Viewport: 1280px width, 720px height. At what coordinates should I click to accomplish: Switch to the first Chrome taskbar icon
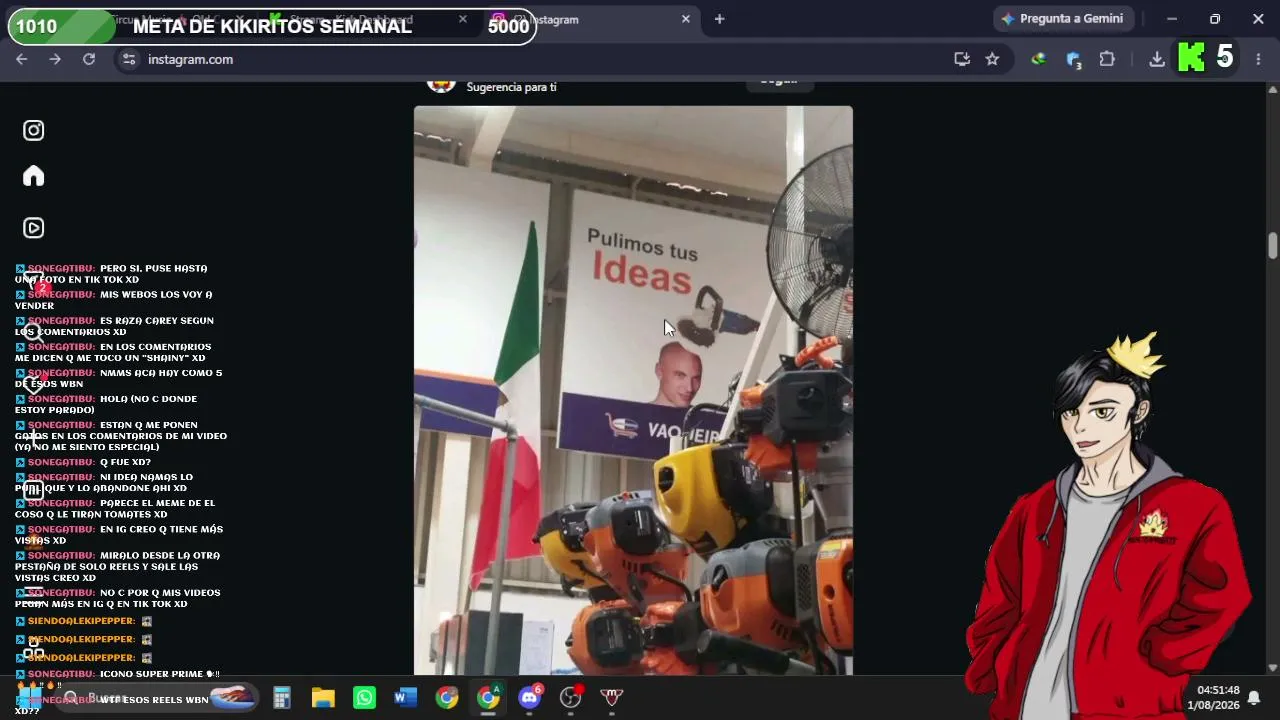point(447,697)
